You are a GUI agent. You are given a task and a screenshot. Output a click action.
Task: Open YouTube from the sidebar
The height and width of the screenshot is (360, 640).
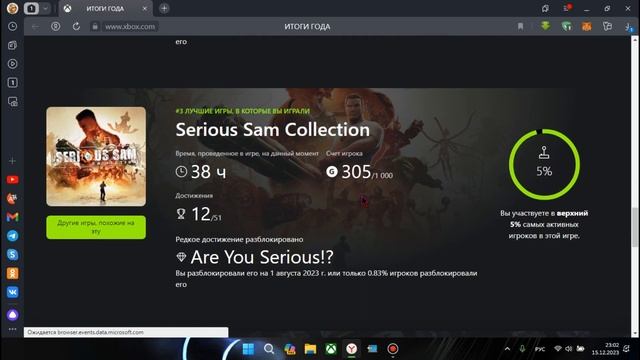(12, 180)
